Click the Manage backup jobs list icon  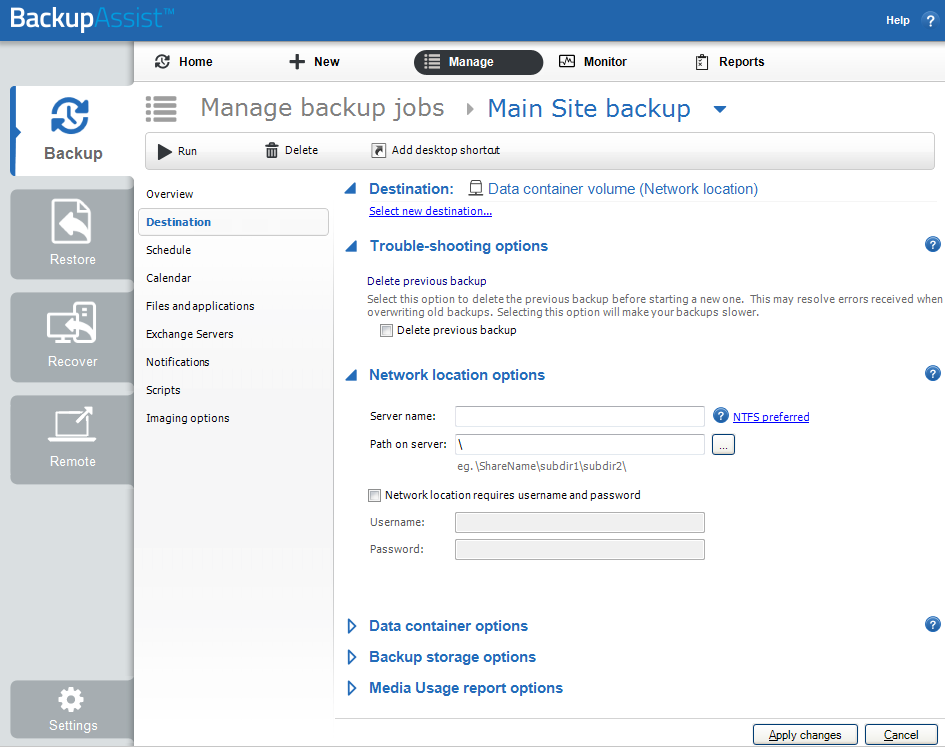(x=161, y=109)
